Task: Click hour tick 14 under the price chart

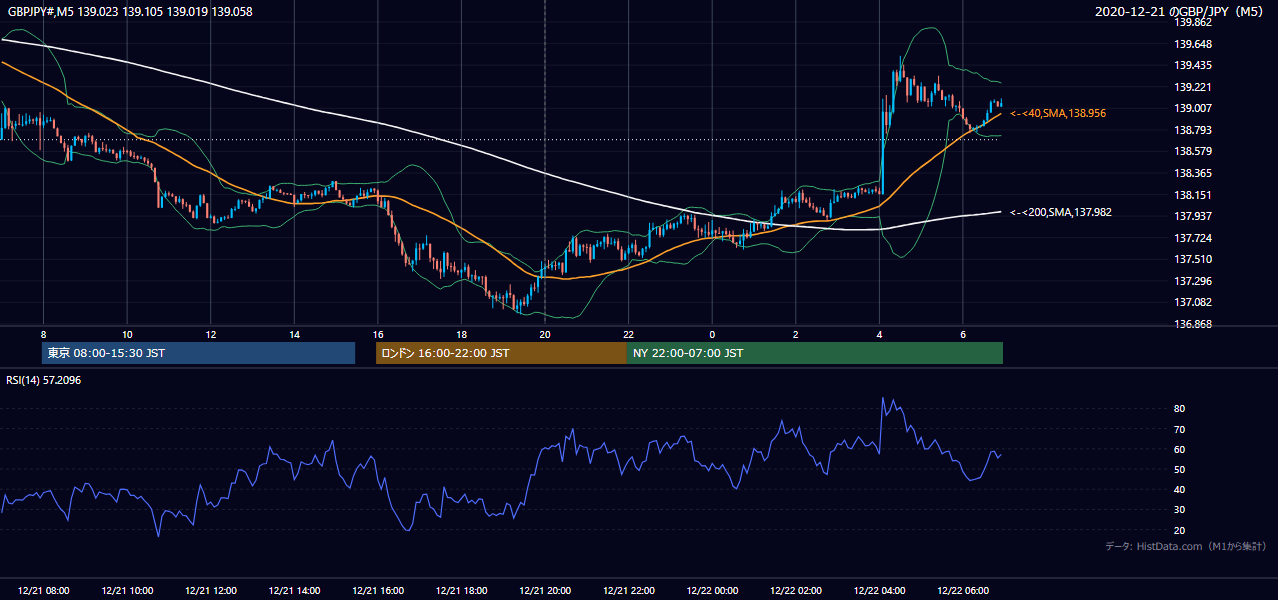Action: point(294,334)
